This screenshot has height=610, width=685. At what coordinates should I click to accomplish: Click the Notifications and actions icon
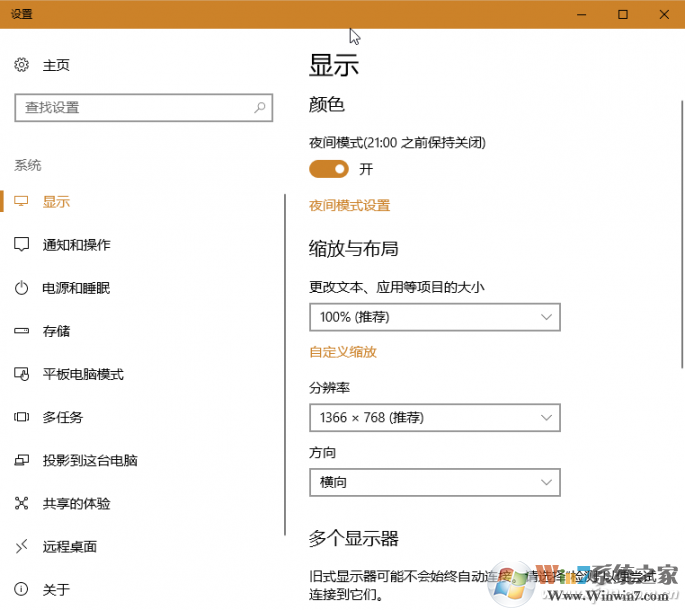[x=22, y=245]
